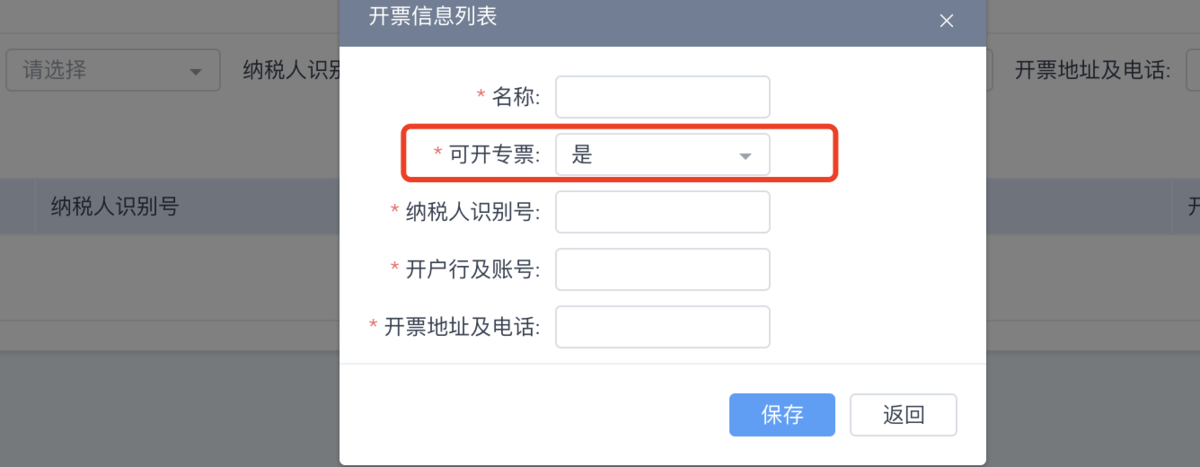Click the 名称 input field
The image size is (1200, 467).
click(663, 97)
